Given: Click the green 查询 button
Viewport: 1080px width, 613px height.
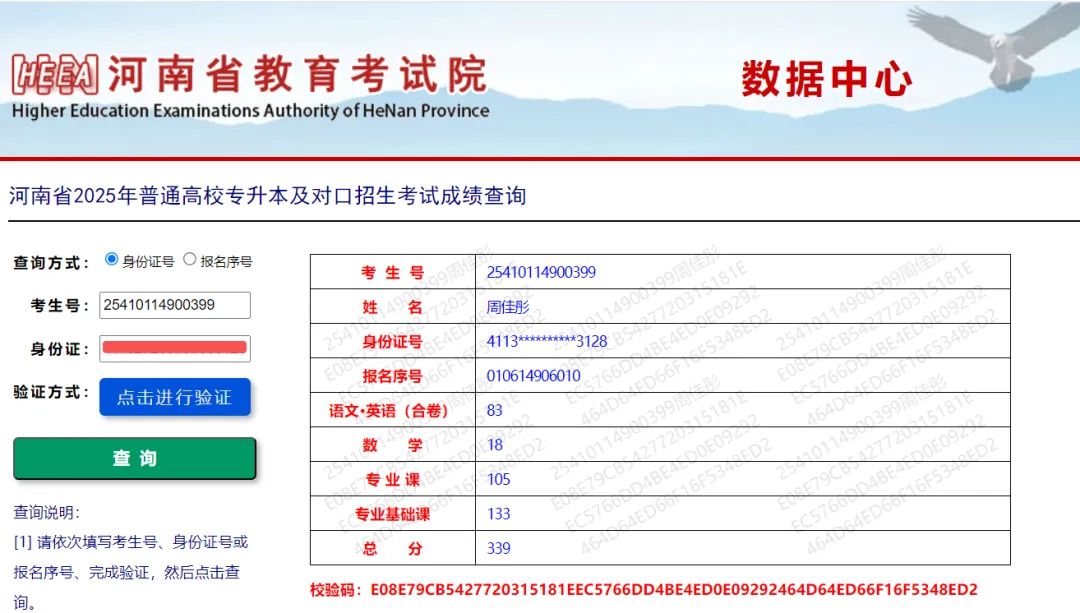Looking at the screenshot, I should click(x=134, y=458).
